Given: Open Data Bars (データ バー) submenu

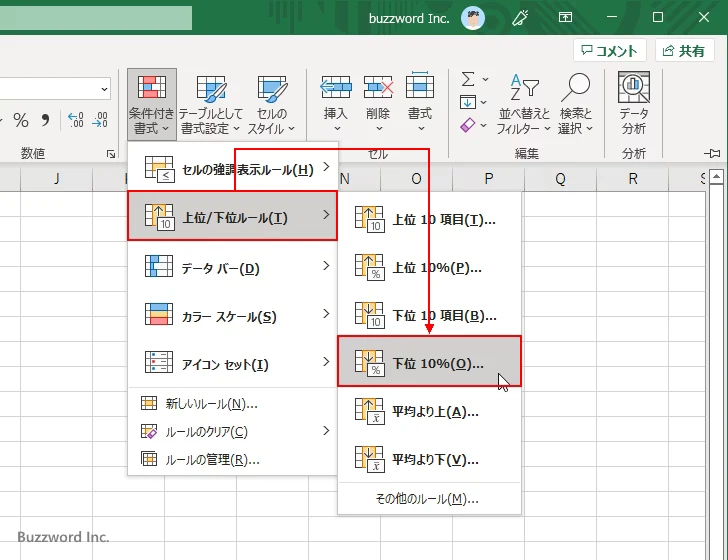Looking at the screenshot, I should (232, 267).
